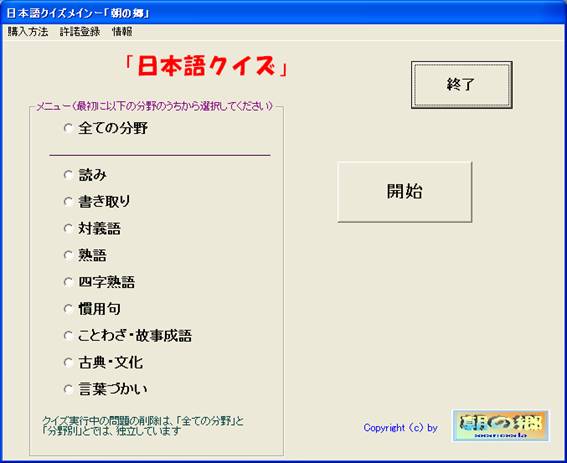Click the 終了 exit button
The image size is (567, 463).
[x=461, y=85]
